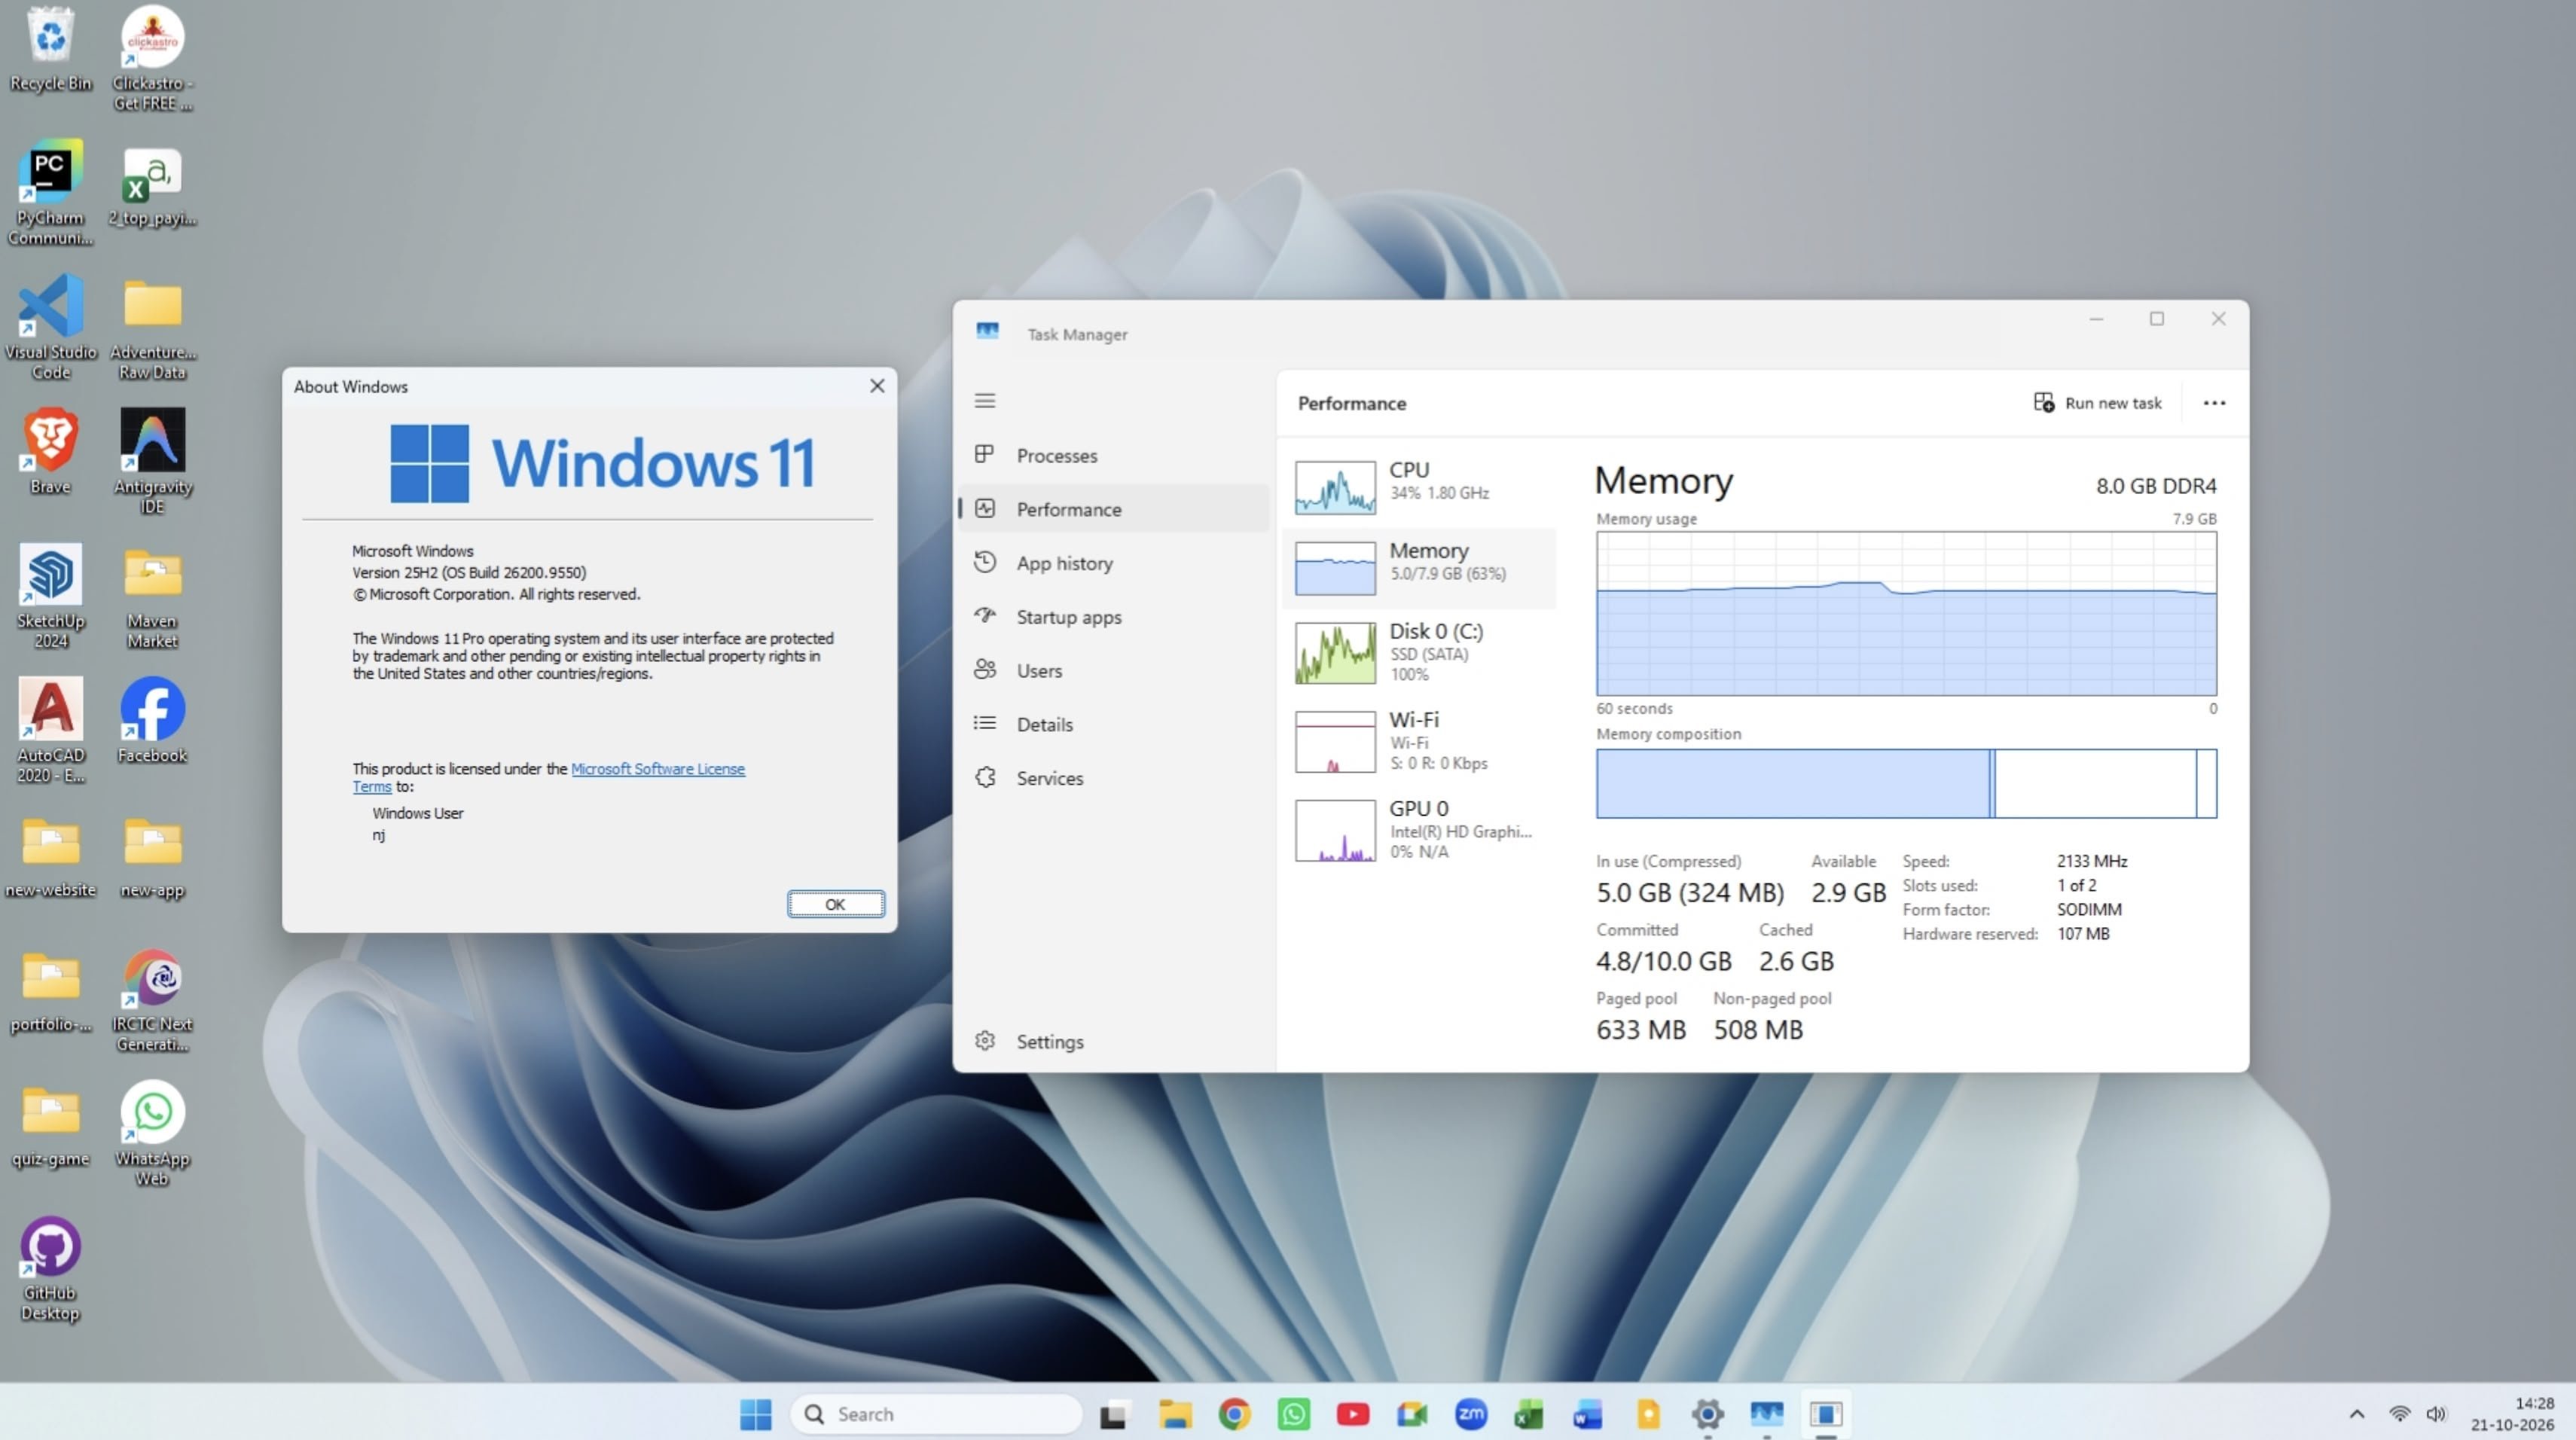This screenshot has width=2576, height=1440.
Task: Select the Facebook desktop shortcut
Action: point(152,720)
